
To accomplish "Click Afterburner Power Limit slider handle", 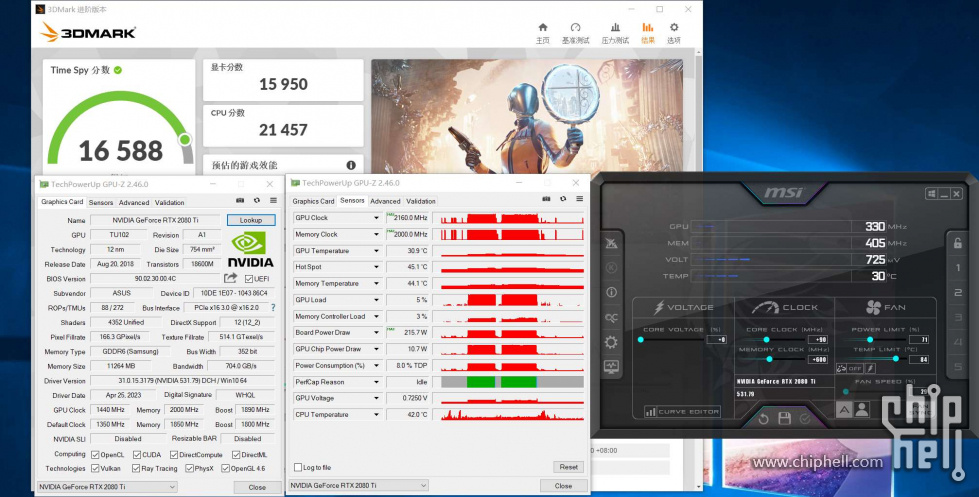I will tap(869, 340).
